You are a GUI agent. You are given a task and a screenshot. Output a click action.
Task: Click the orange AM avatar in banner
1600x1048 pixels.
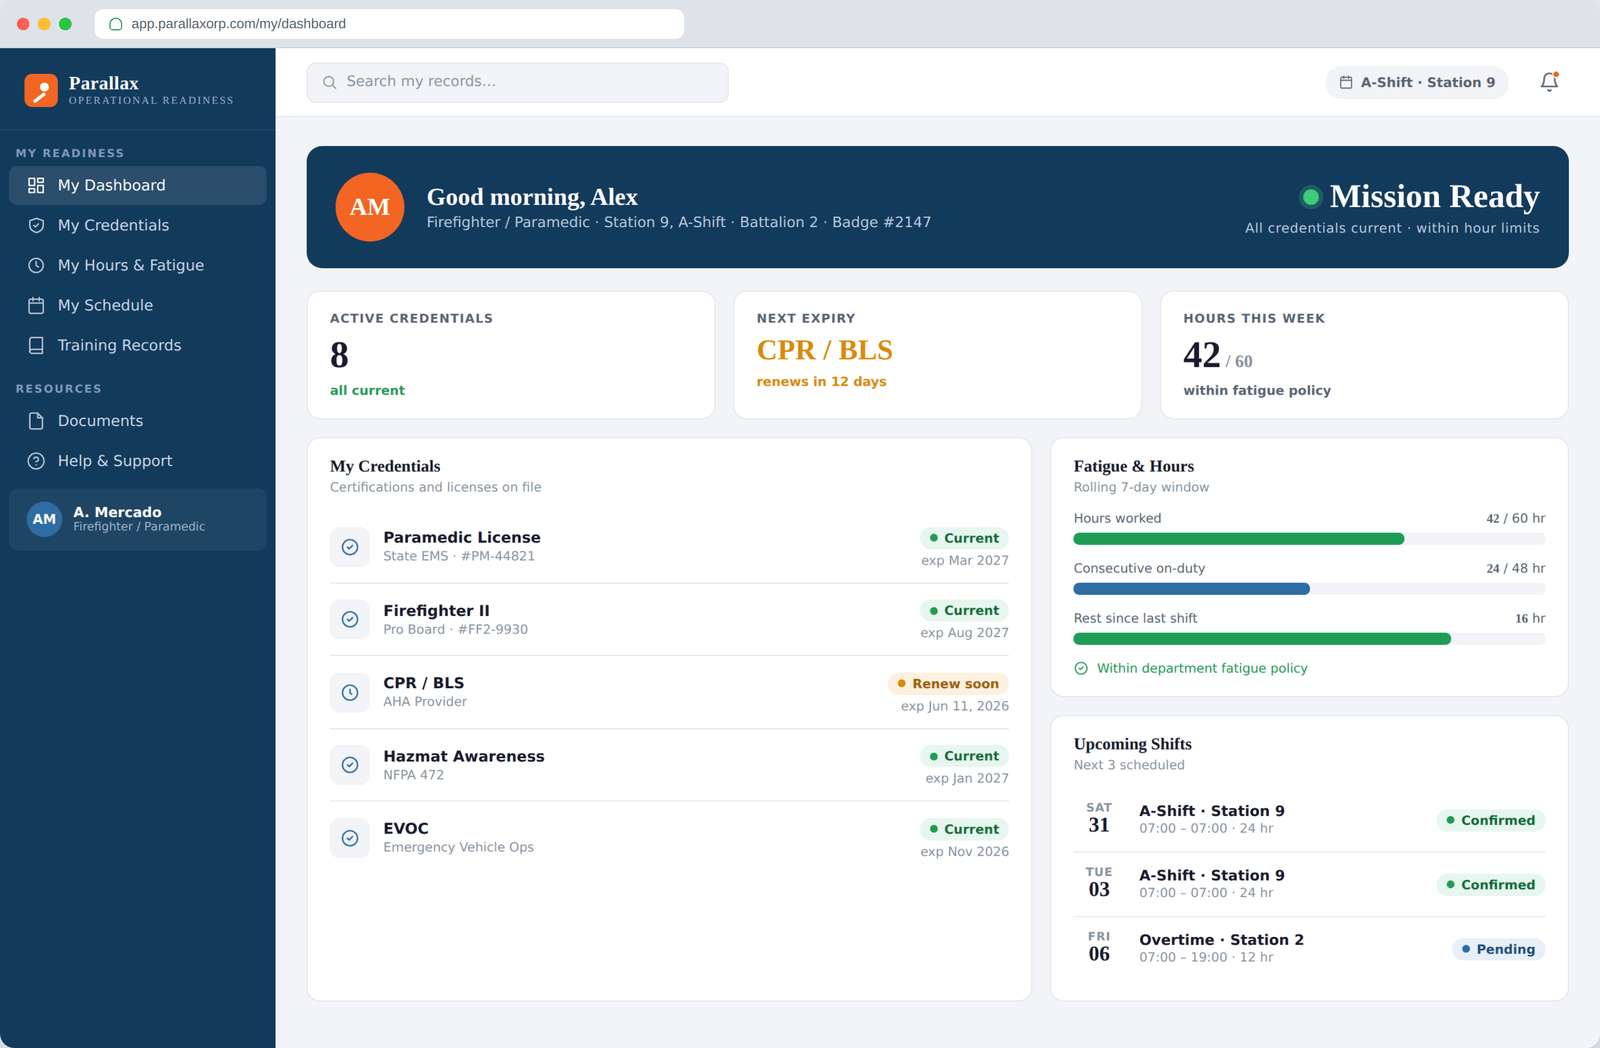[x=370, y=207]
